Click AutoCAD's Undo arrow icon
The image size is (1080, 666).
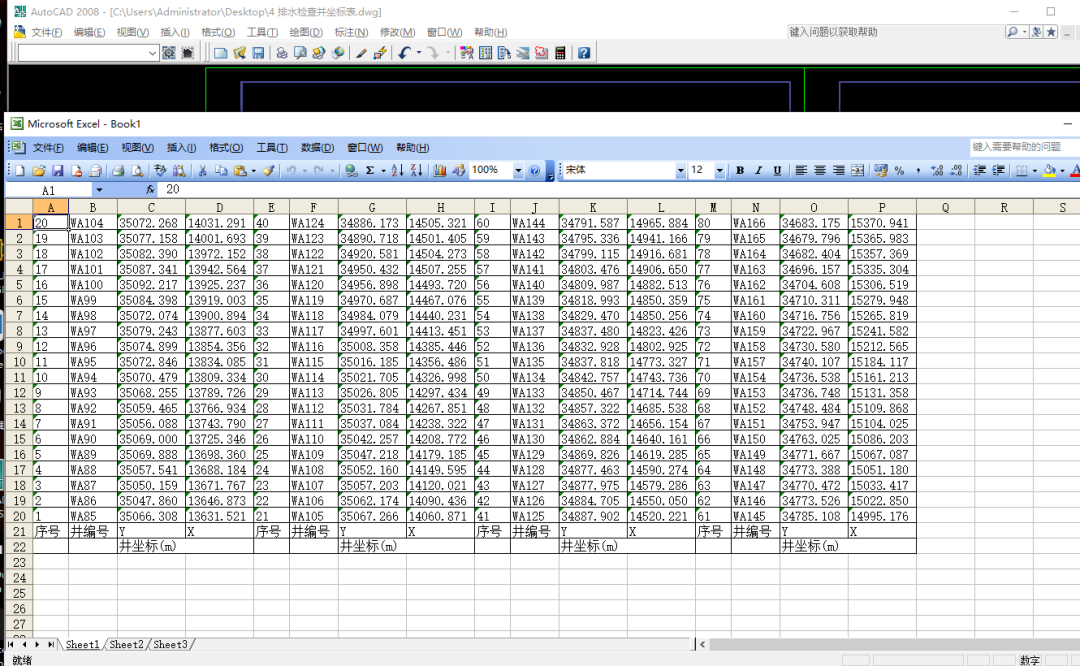pos(404,53)
